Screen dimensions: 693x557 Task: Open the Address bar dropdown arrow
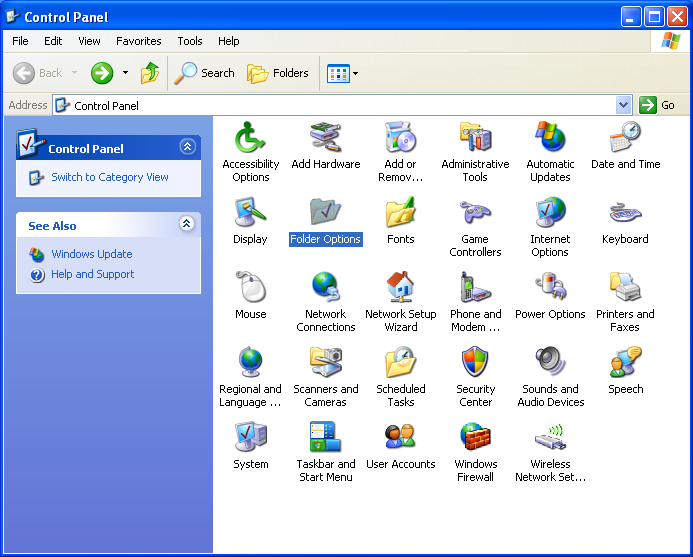click(x=623, y=105)
